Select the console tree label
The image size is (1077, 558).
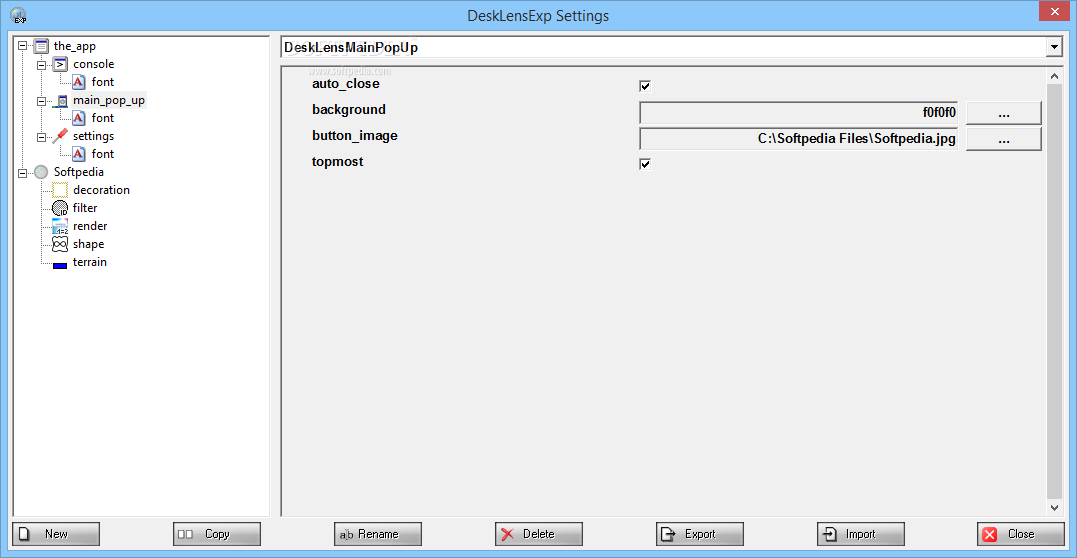93,64
